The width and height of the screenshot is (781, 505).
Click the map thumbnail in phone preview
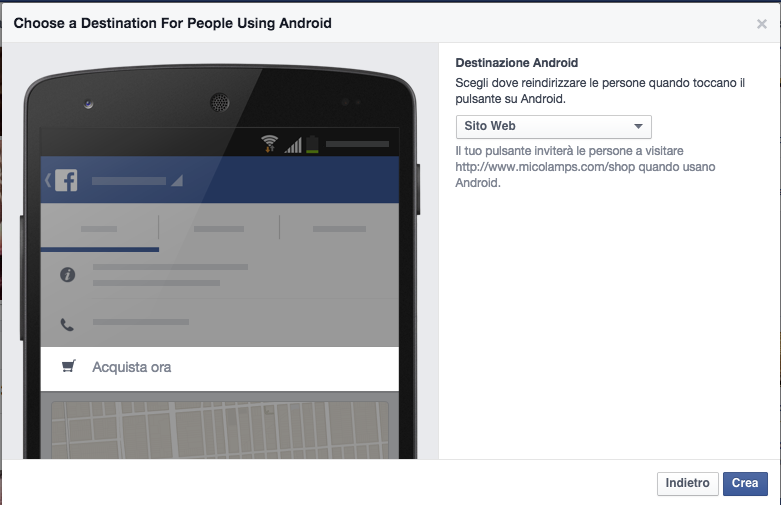[x=220, y=430]
